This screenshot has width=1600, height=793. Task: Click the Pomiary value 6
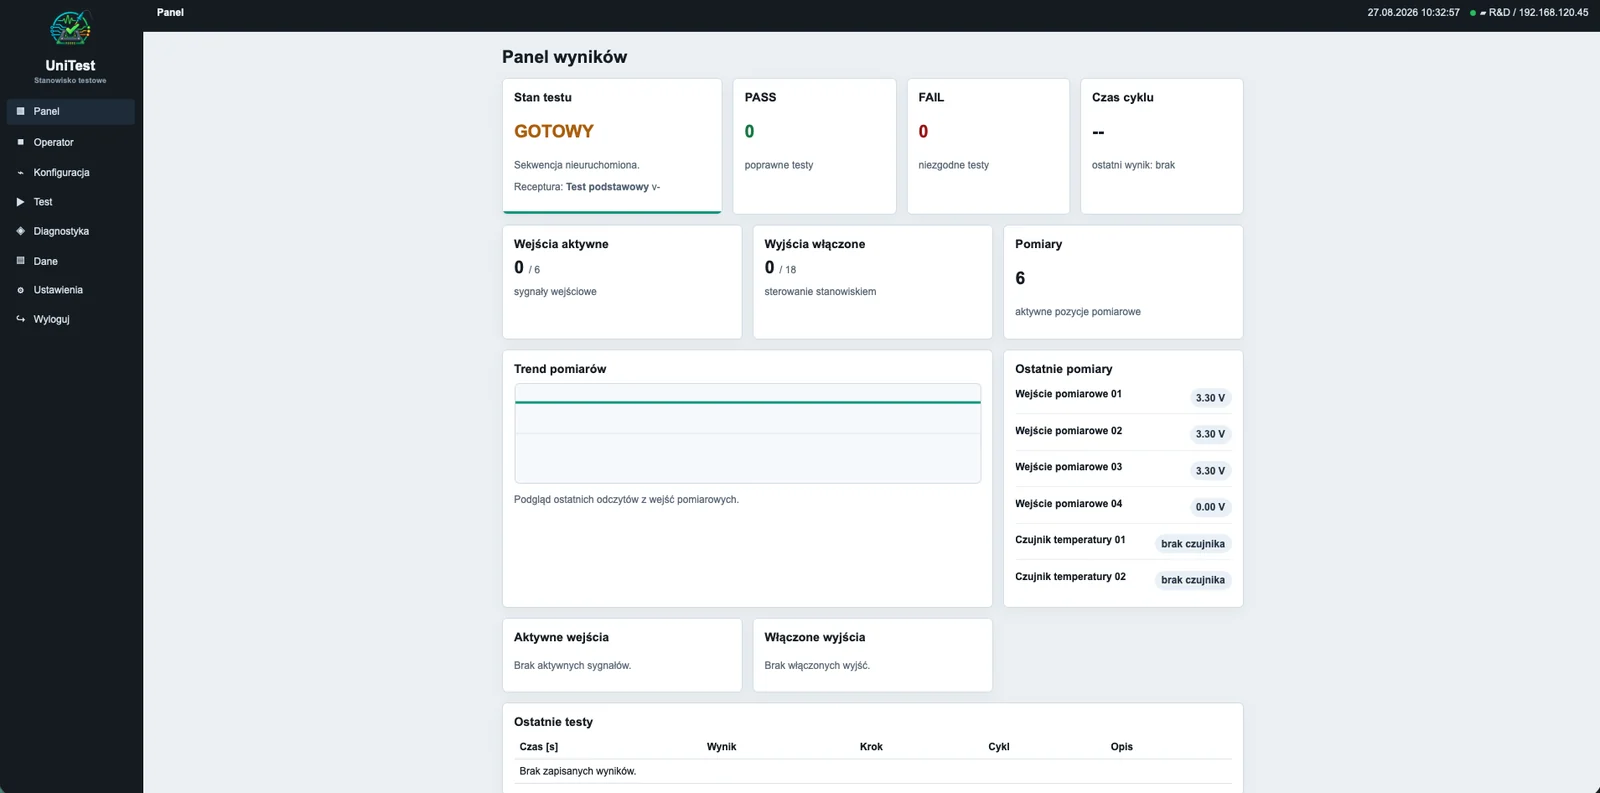point(1020,278)
